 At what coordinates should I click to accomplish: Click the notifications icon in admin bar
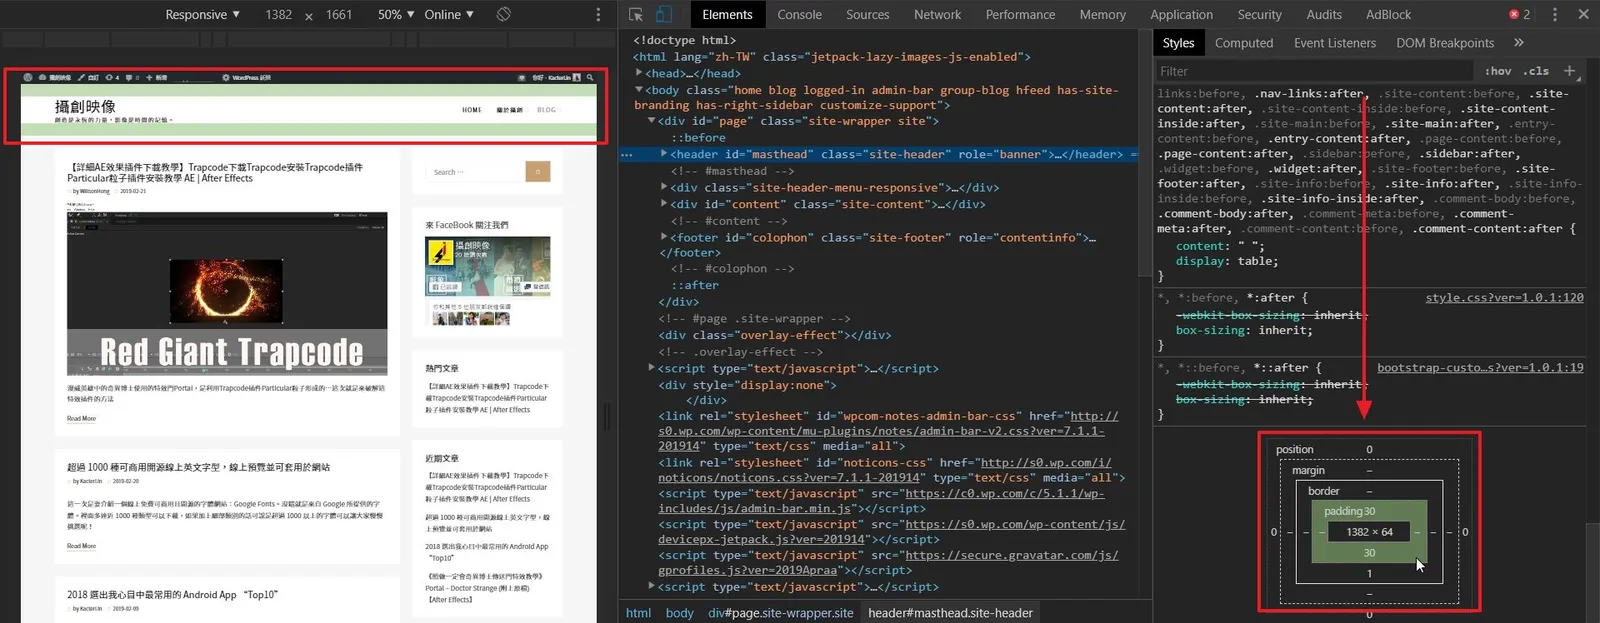tap(522, 77)
